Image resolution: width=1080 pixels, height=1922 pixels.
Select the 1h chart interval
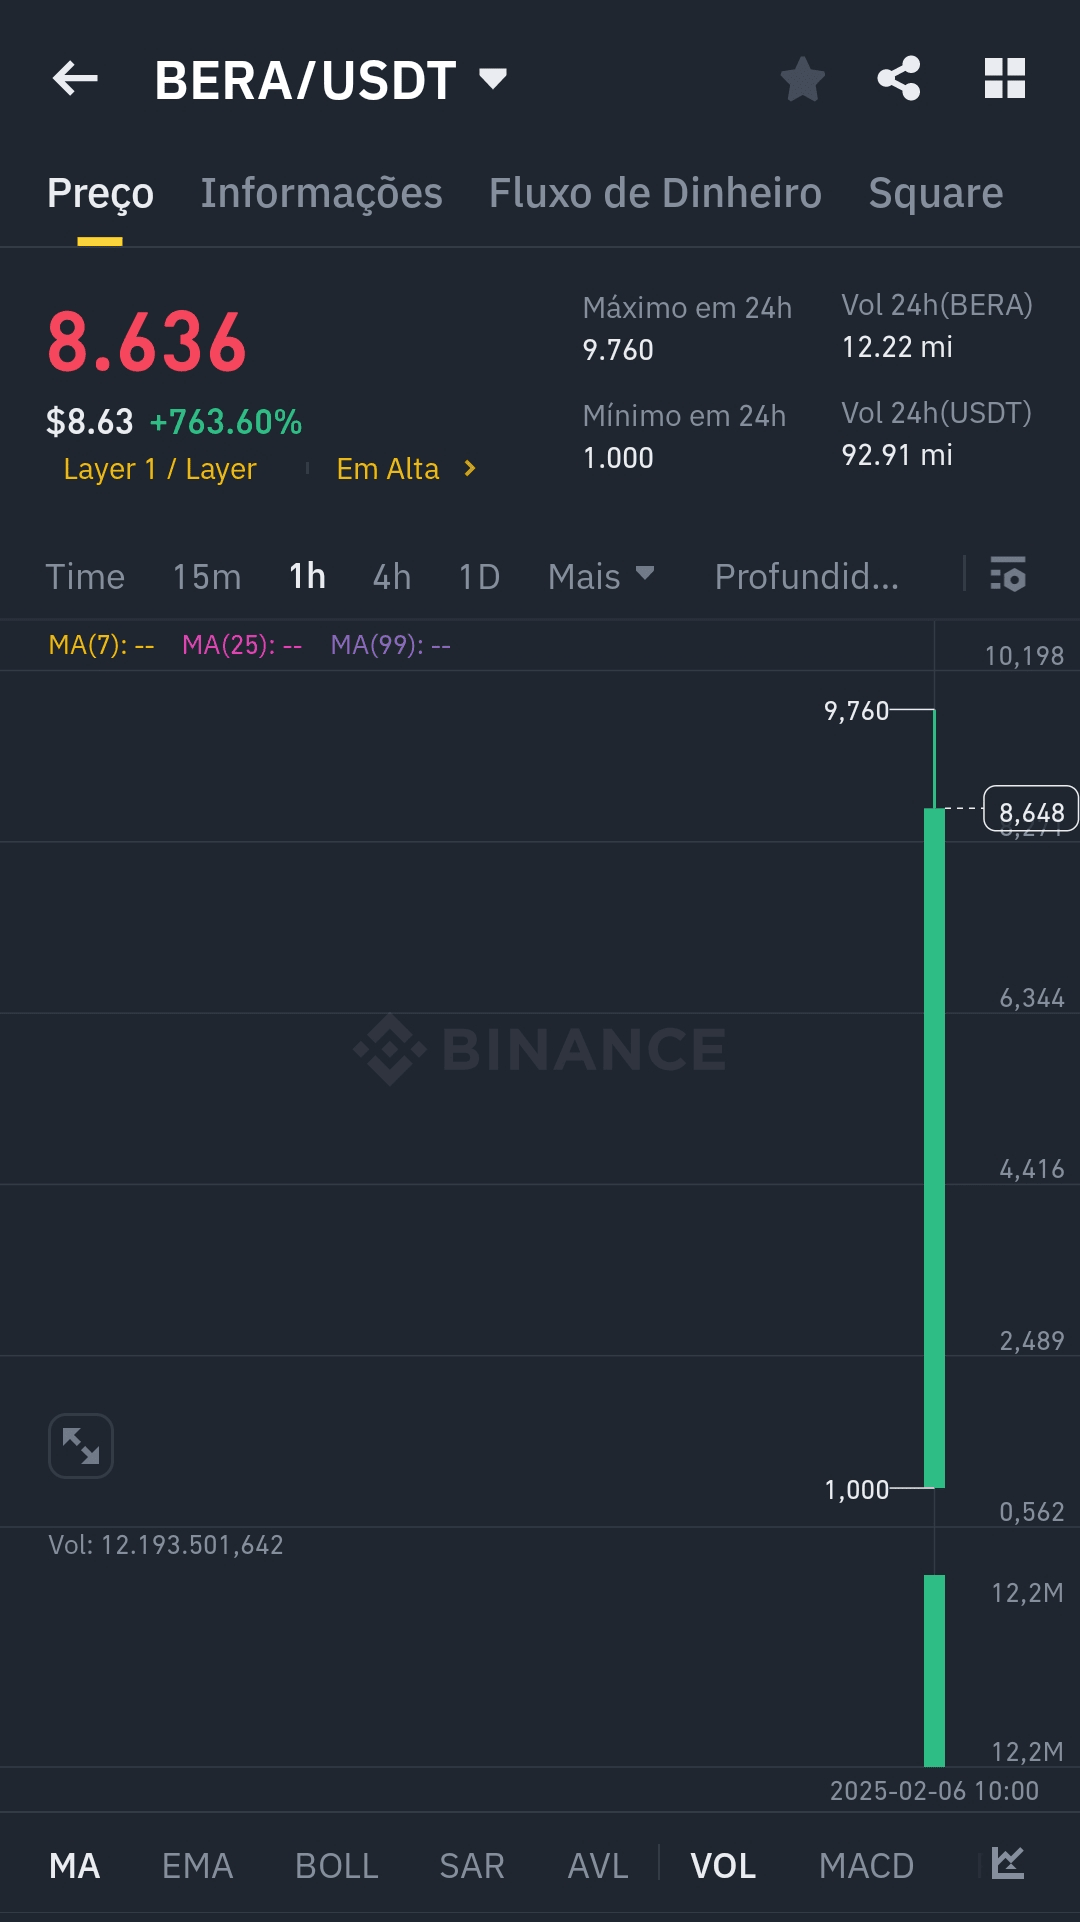click(307, 577)
